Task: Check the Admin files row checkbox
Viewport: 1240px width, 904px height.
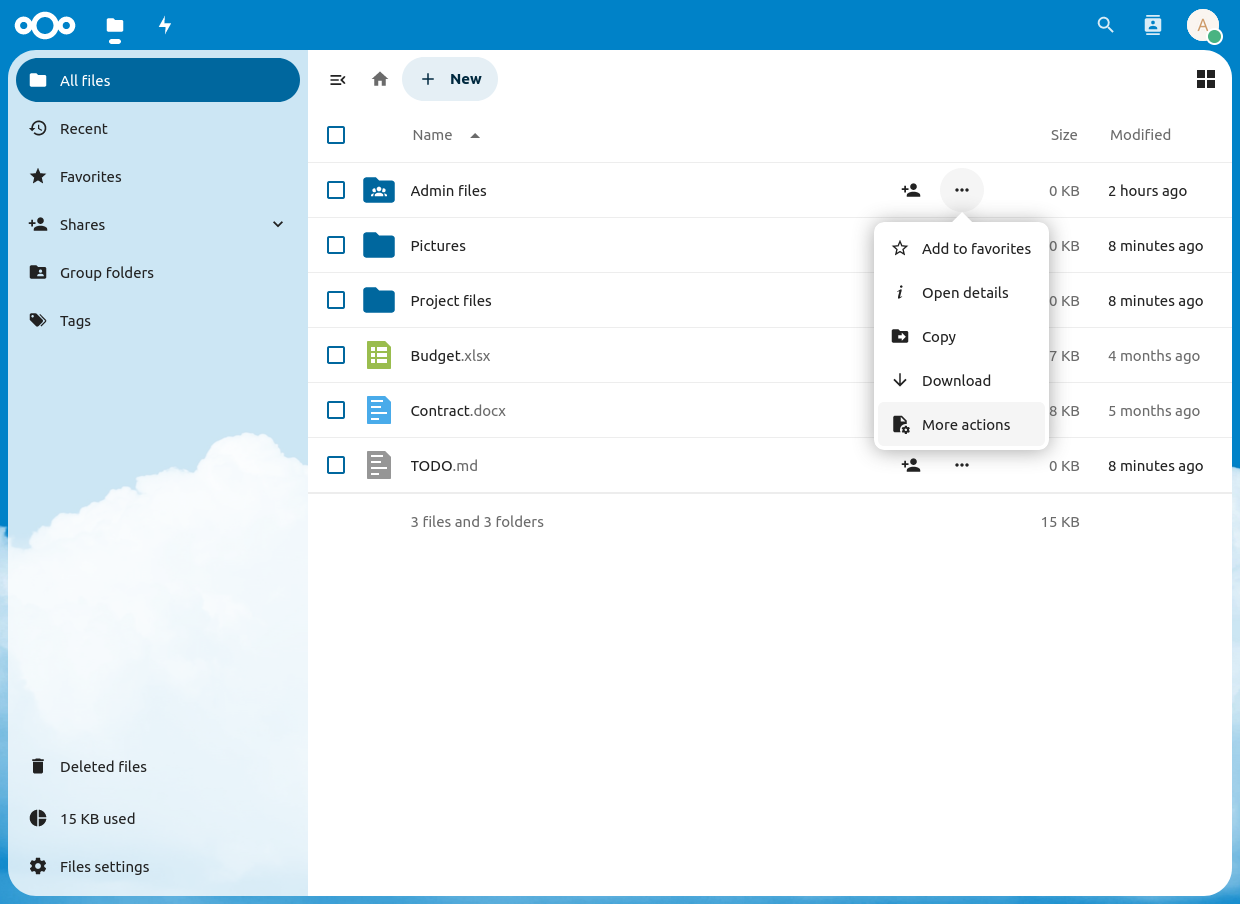Action: 336,190
